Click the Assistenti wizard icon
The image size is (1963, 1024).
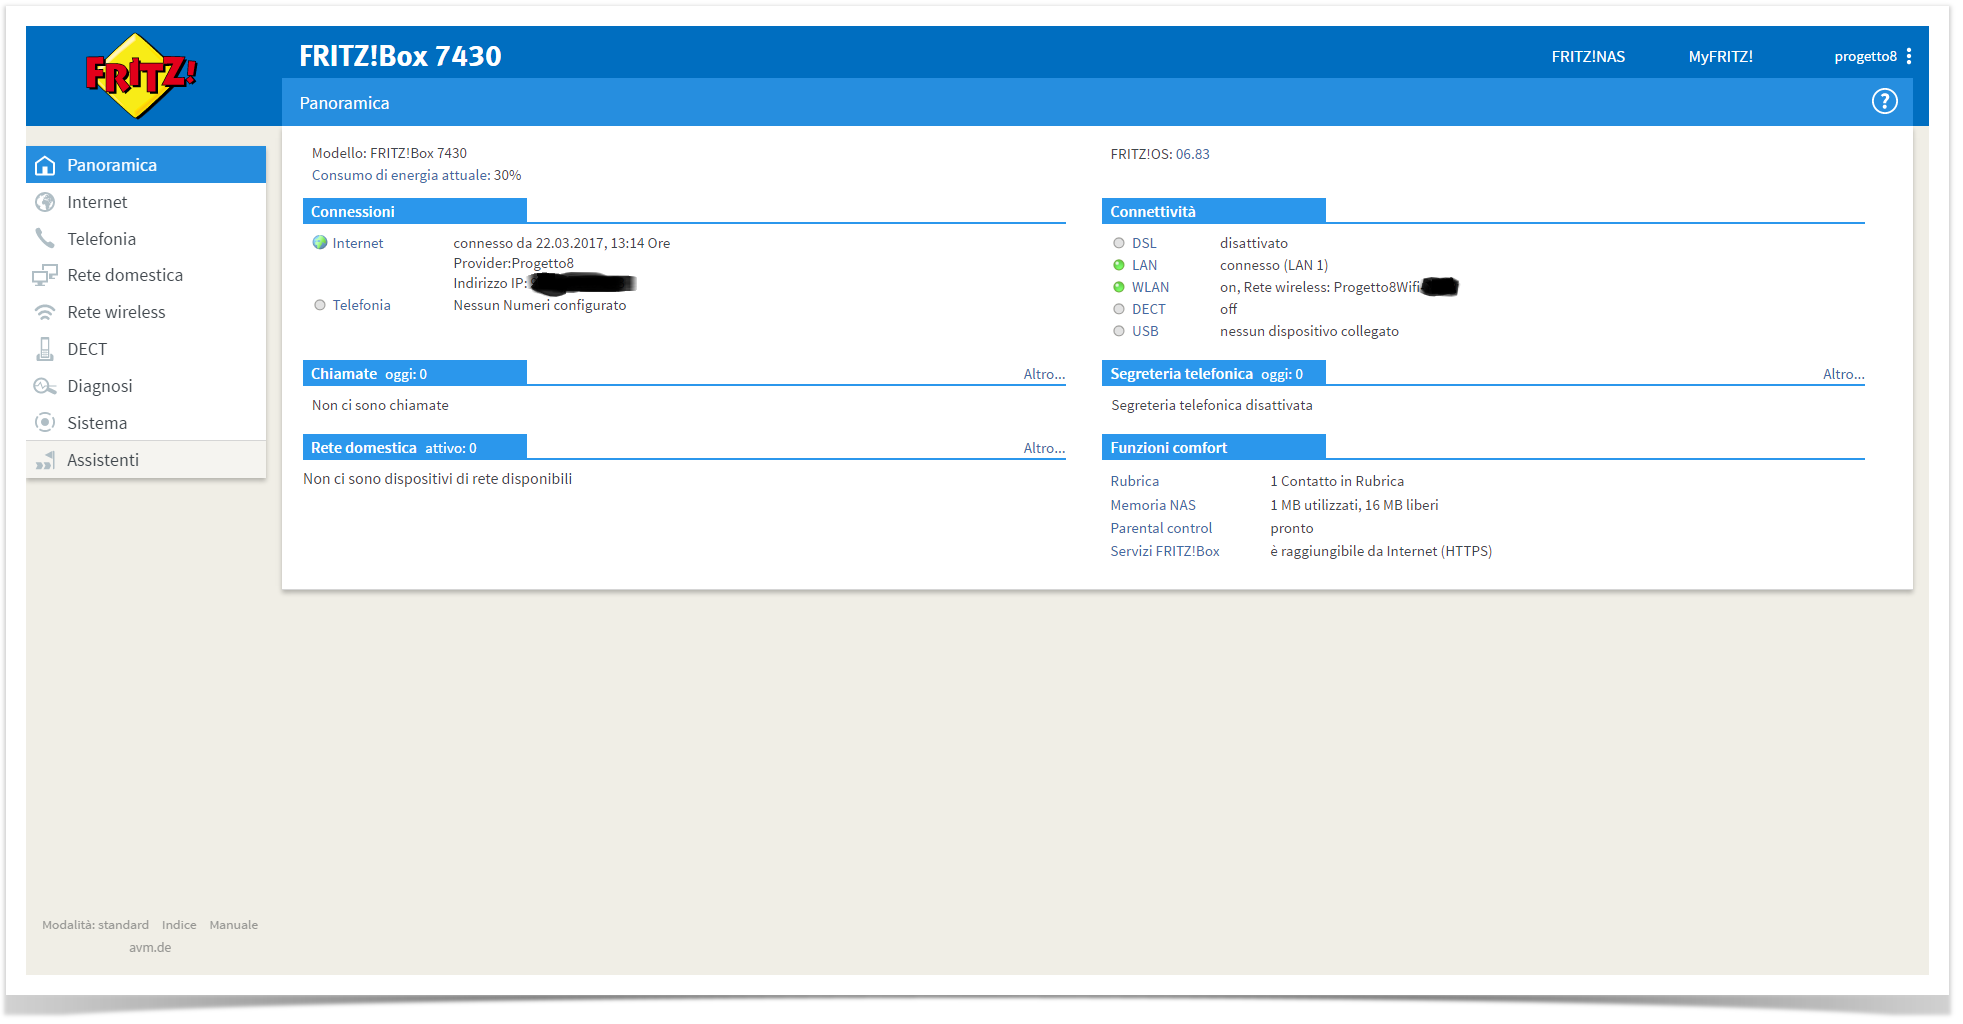coord(45,460)
